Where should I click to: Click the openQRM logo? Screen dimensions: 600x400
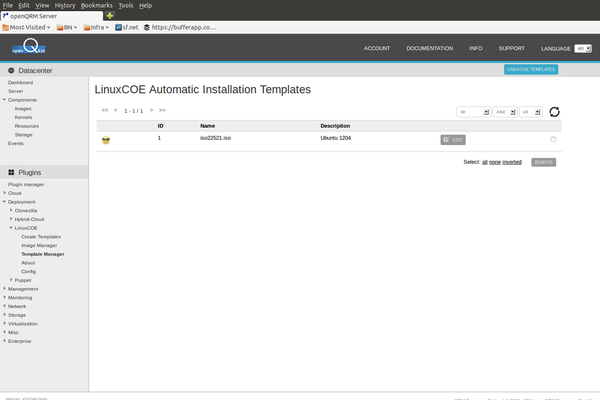[x=29, y=46]
